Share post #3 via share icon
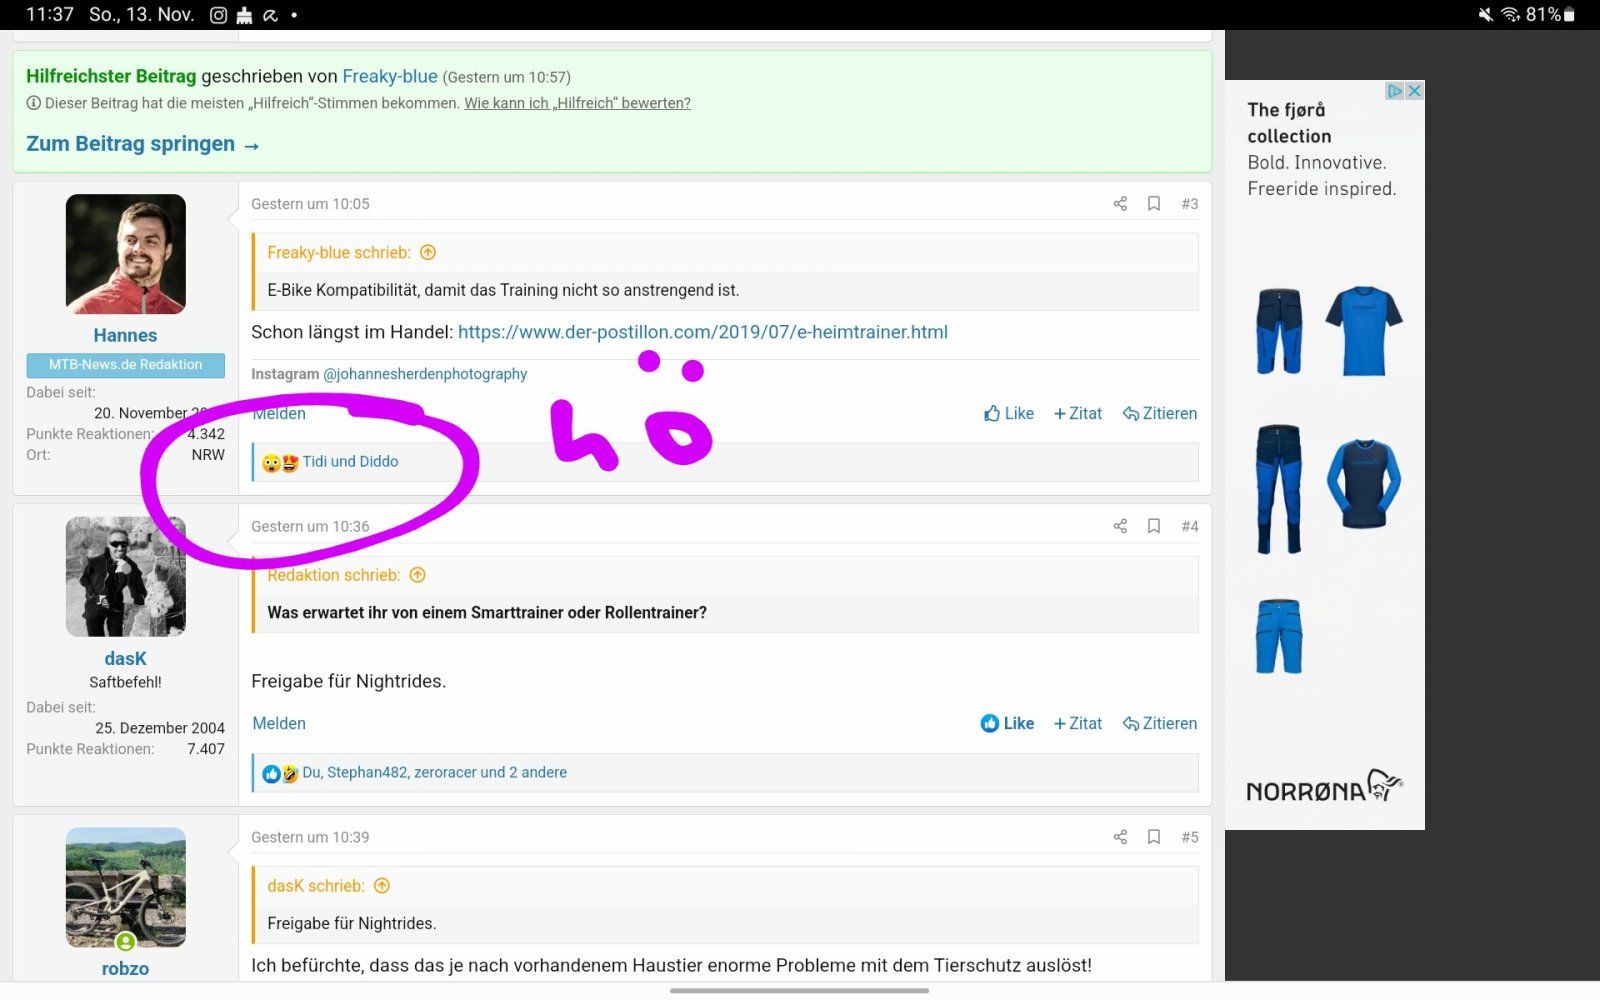Screen dimensions: 1600x1000 (x=1120, y=204)
